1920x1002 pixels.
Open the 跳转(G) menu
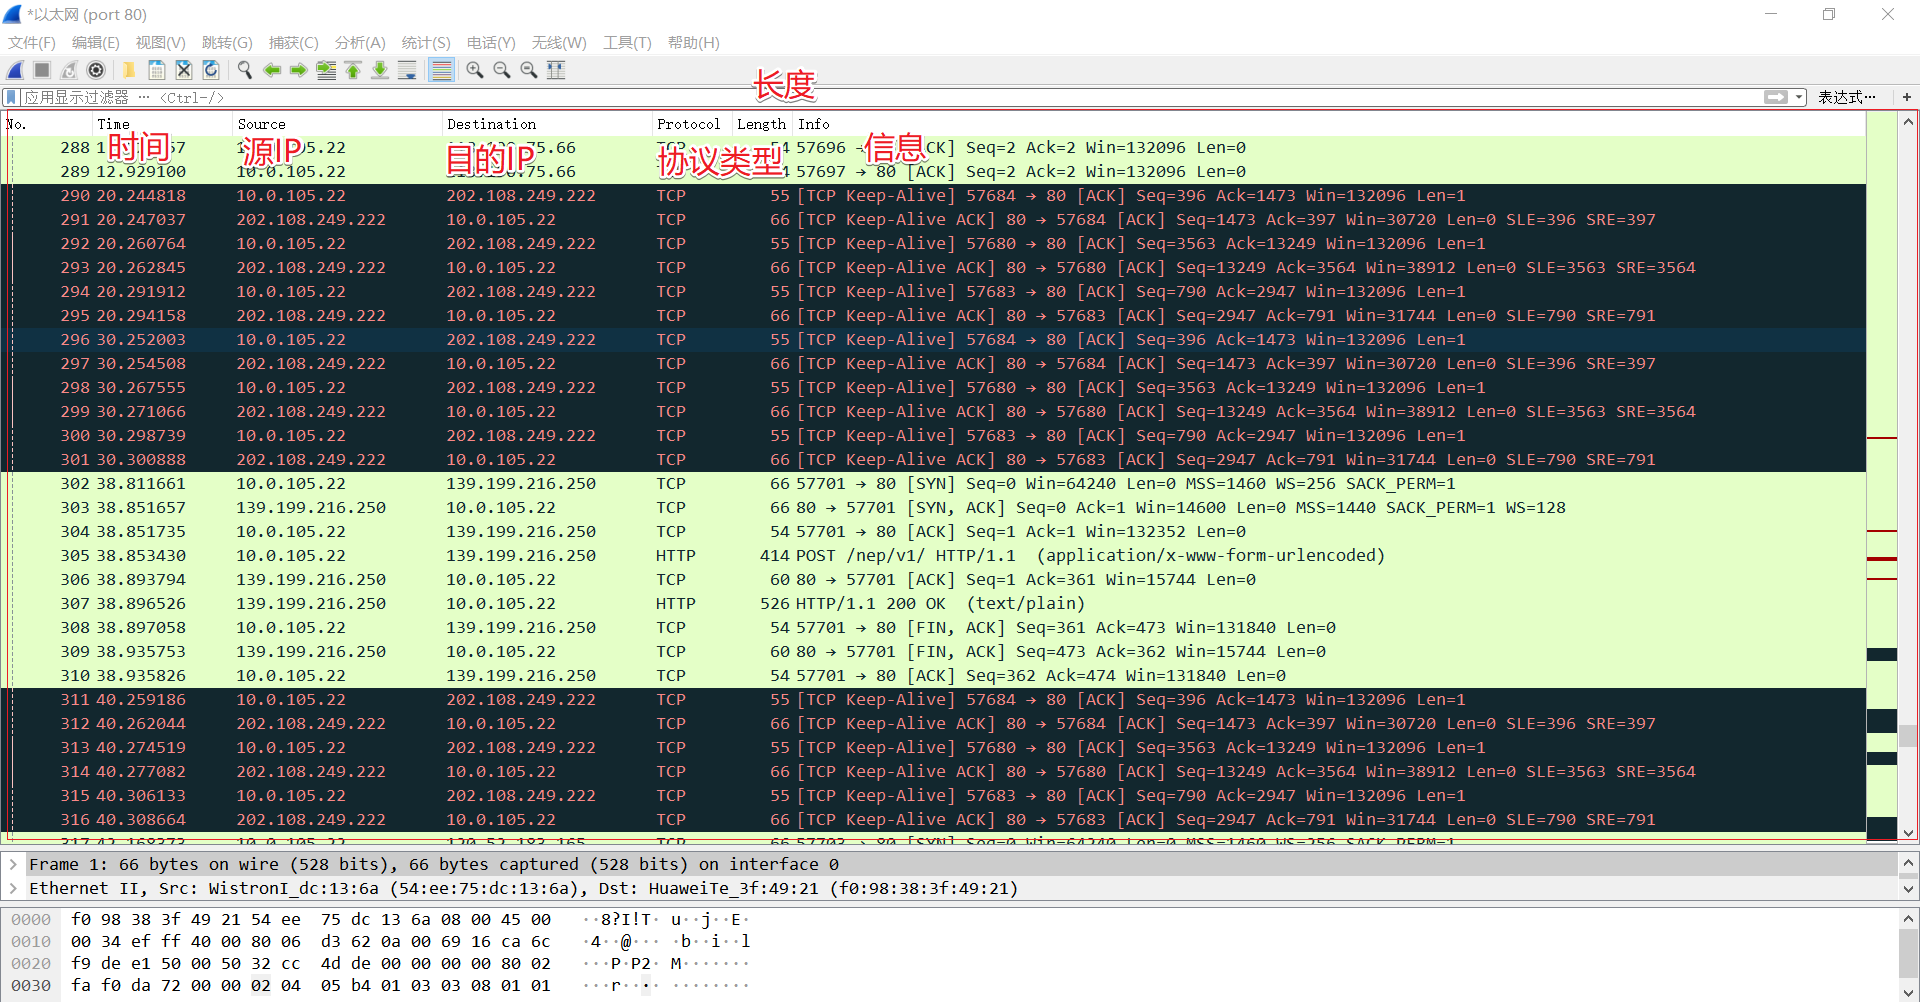click(x=227, y=42)
